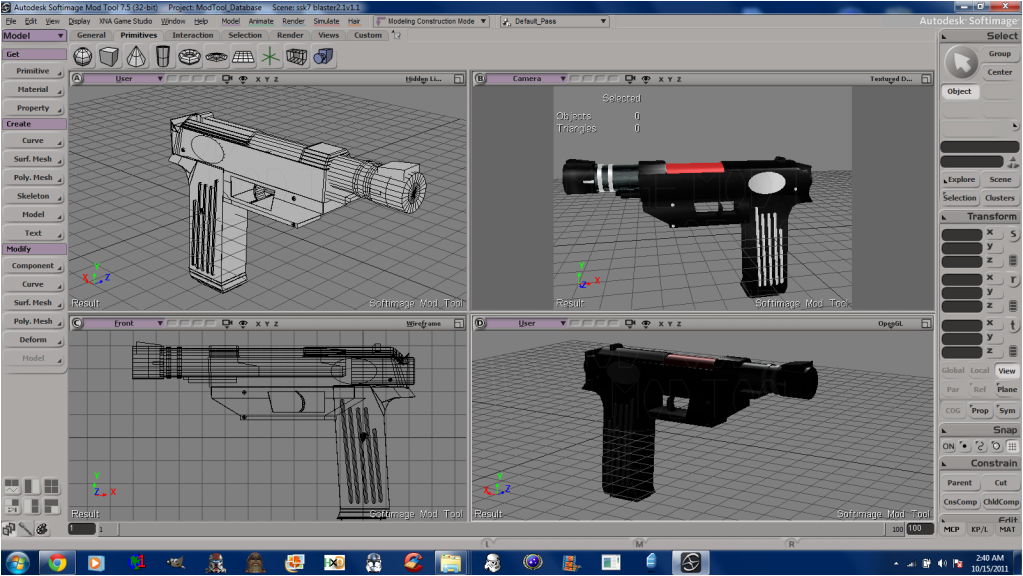Open the Default_Pass dropdown
This screenshot has height=576, width=1023.
(554, 21)
